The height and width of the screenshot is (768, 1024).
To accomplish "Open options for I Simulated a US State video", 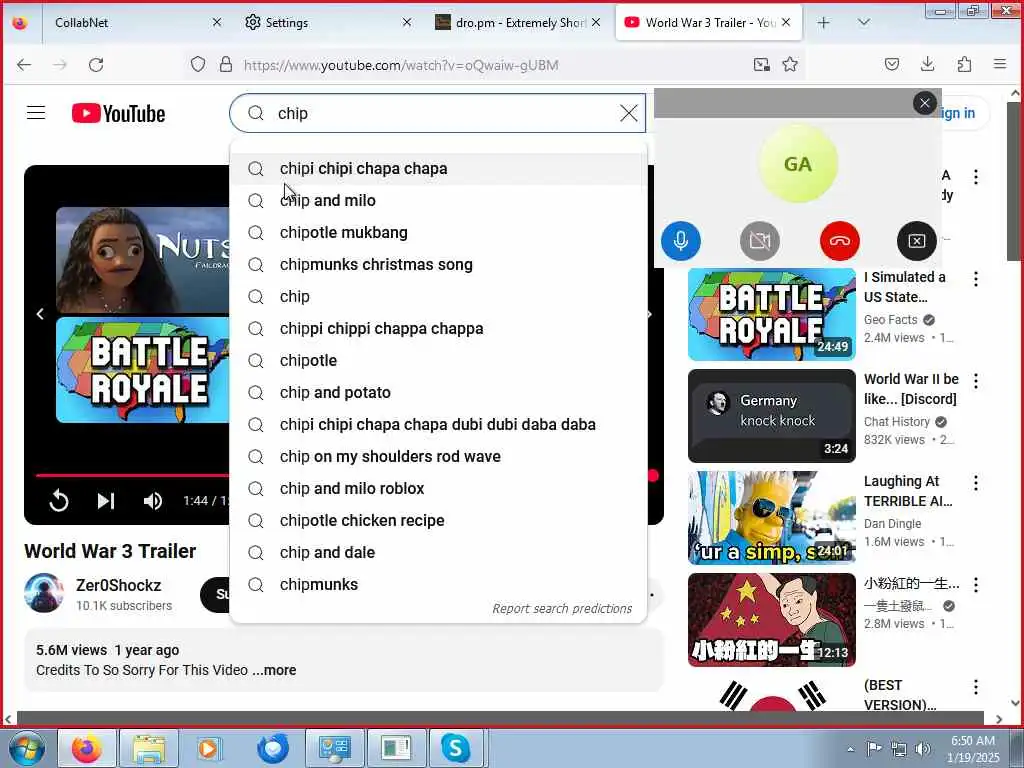I will (x=976, y=279).
